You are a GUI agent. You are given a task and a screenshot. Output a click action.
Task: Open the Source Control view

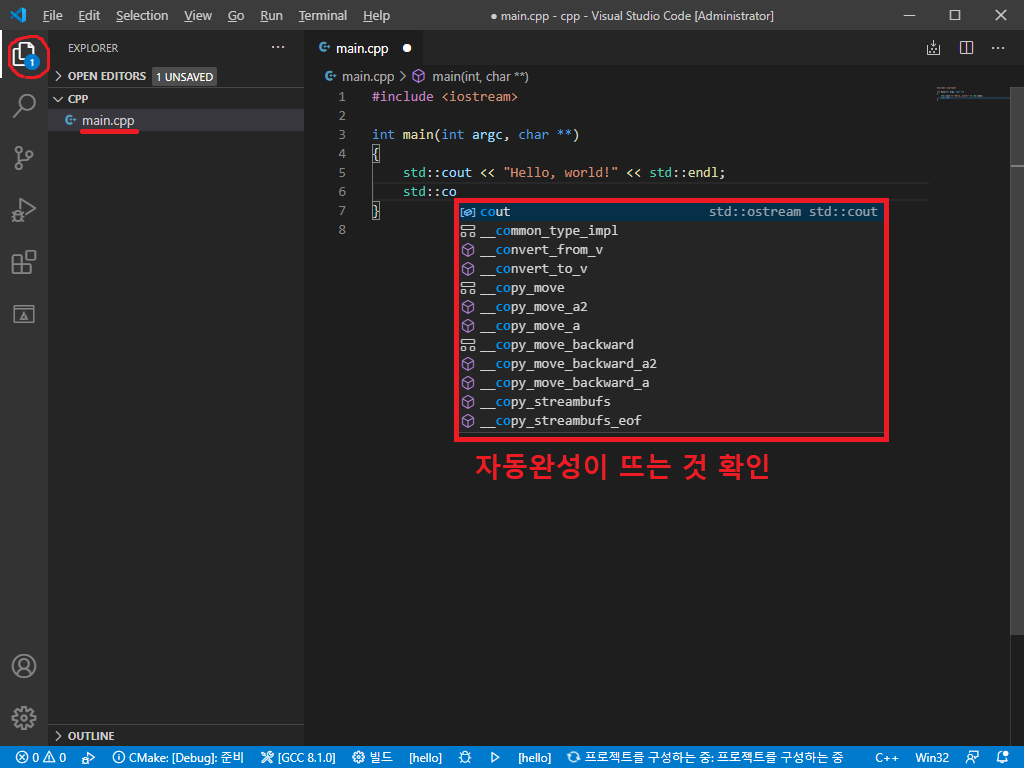pos(24,158)
